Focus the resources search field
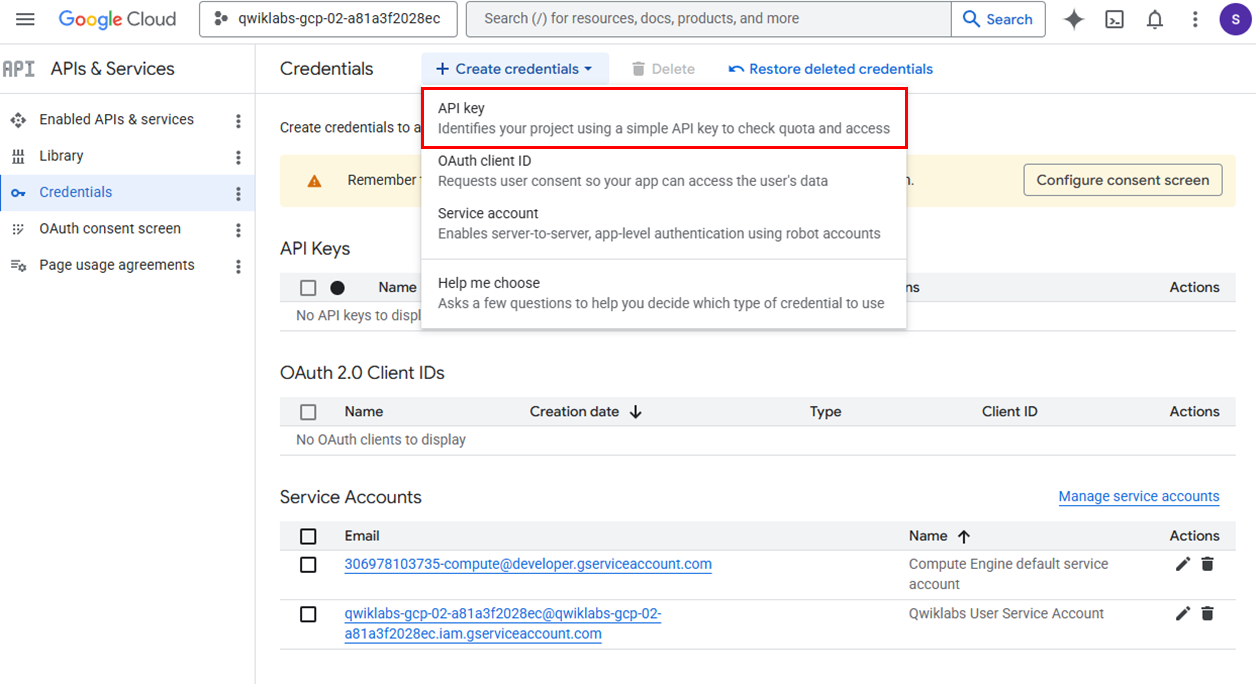Screen dimensions: 1256x684 709,19
